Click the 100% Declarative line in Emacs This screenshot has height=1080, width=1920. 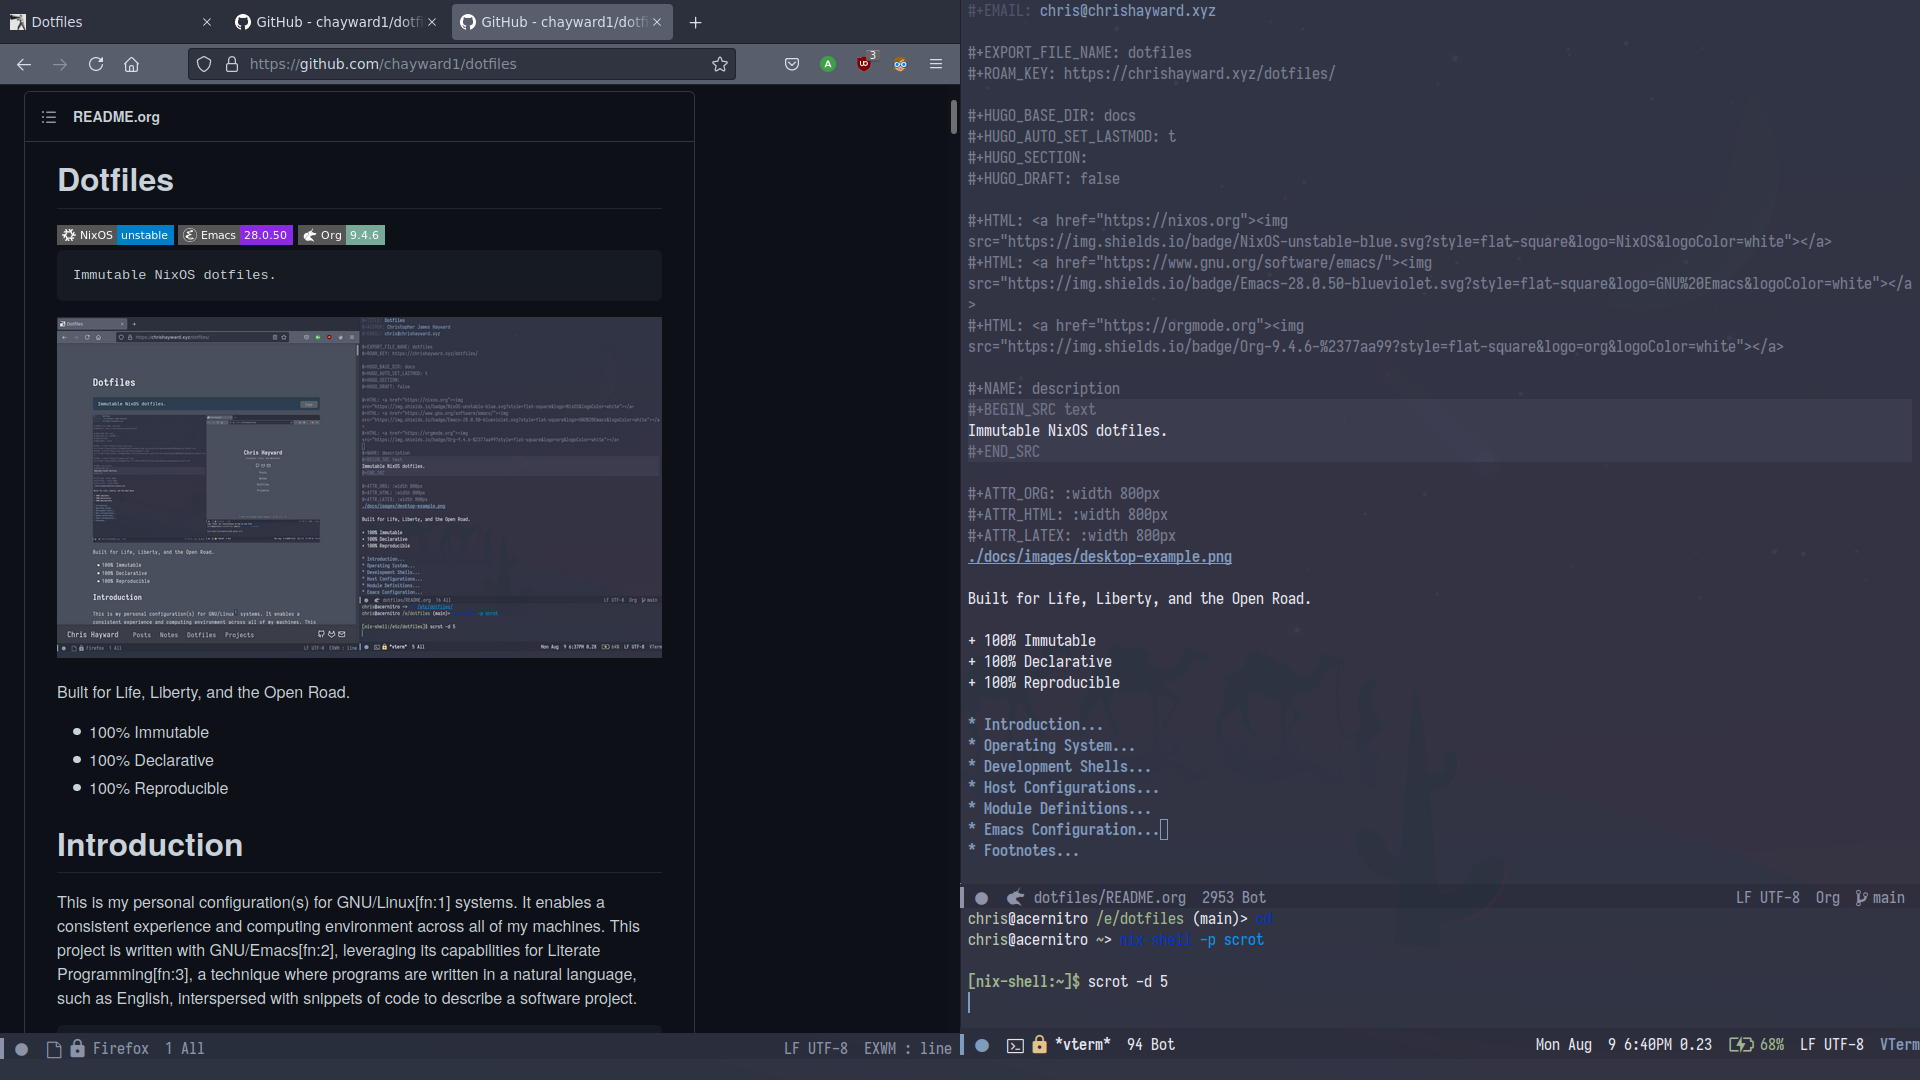1040,662
